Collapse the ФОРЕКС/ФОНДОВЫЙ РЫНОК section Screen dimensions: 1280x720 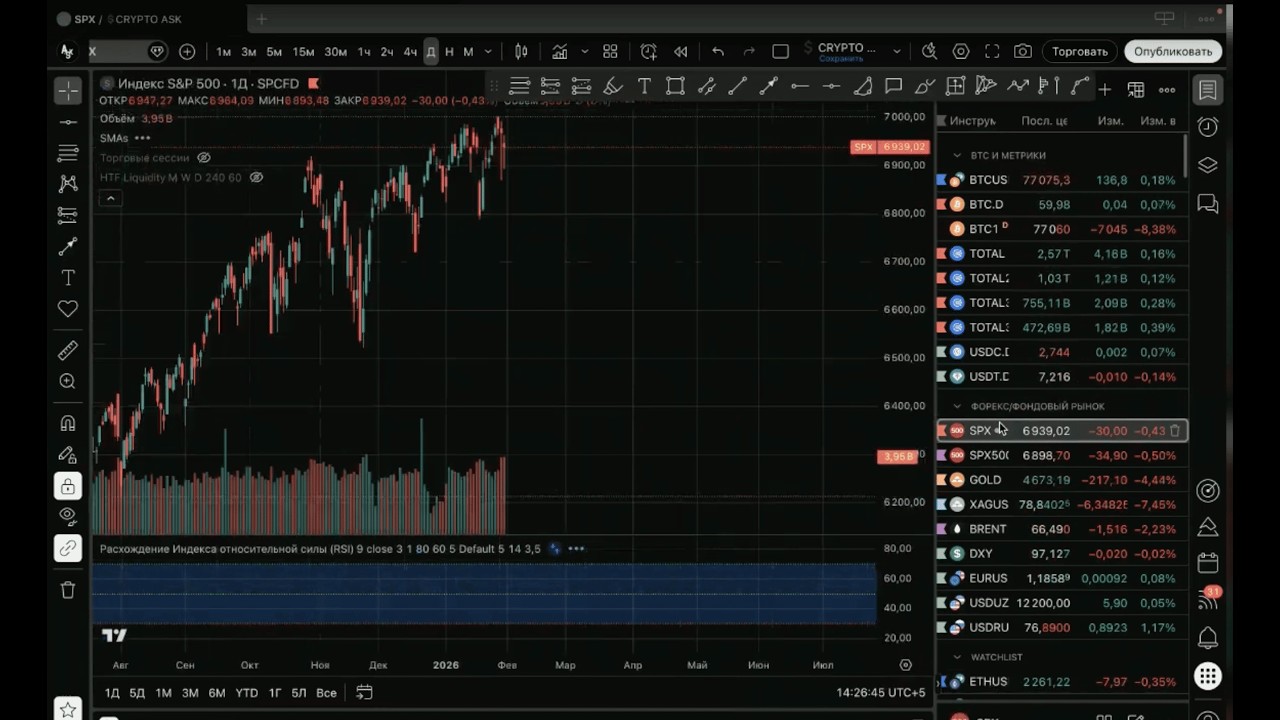click(957, 407)
